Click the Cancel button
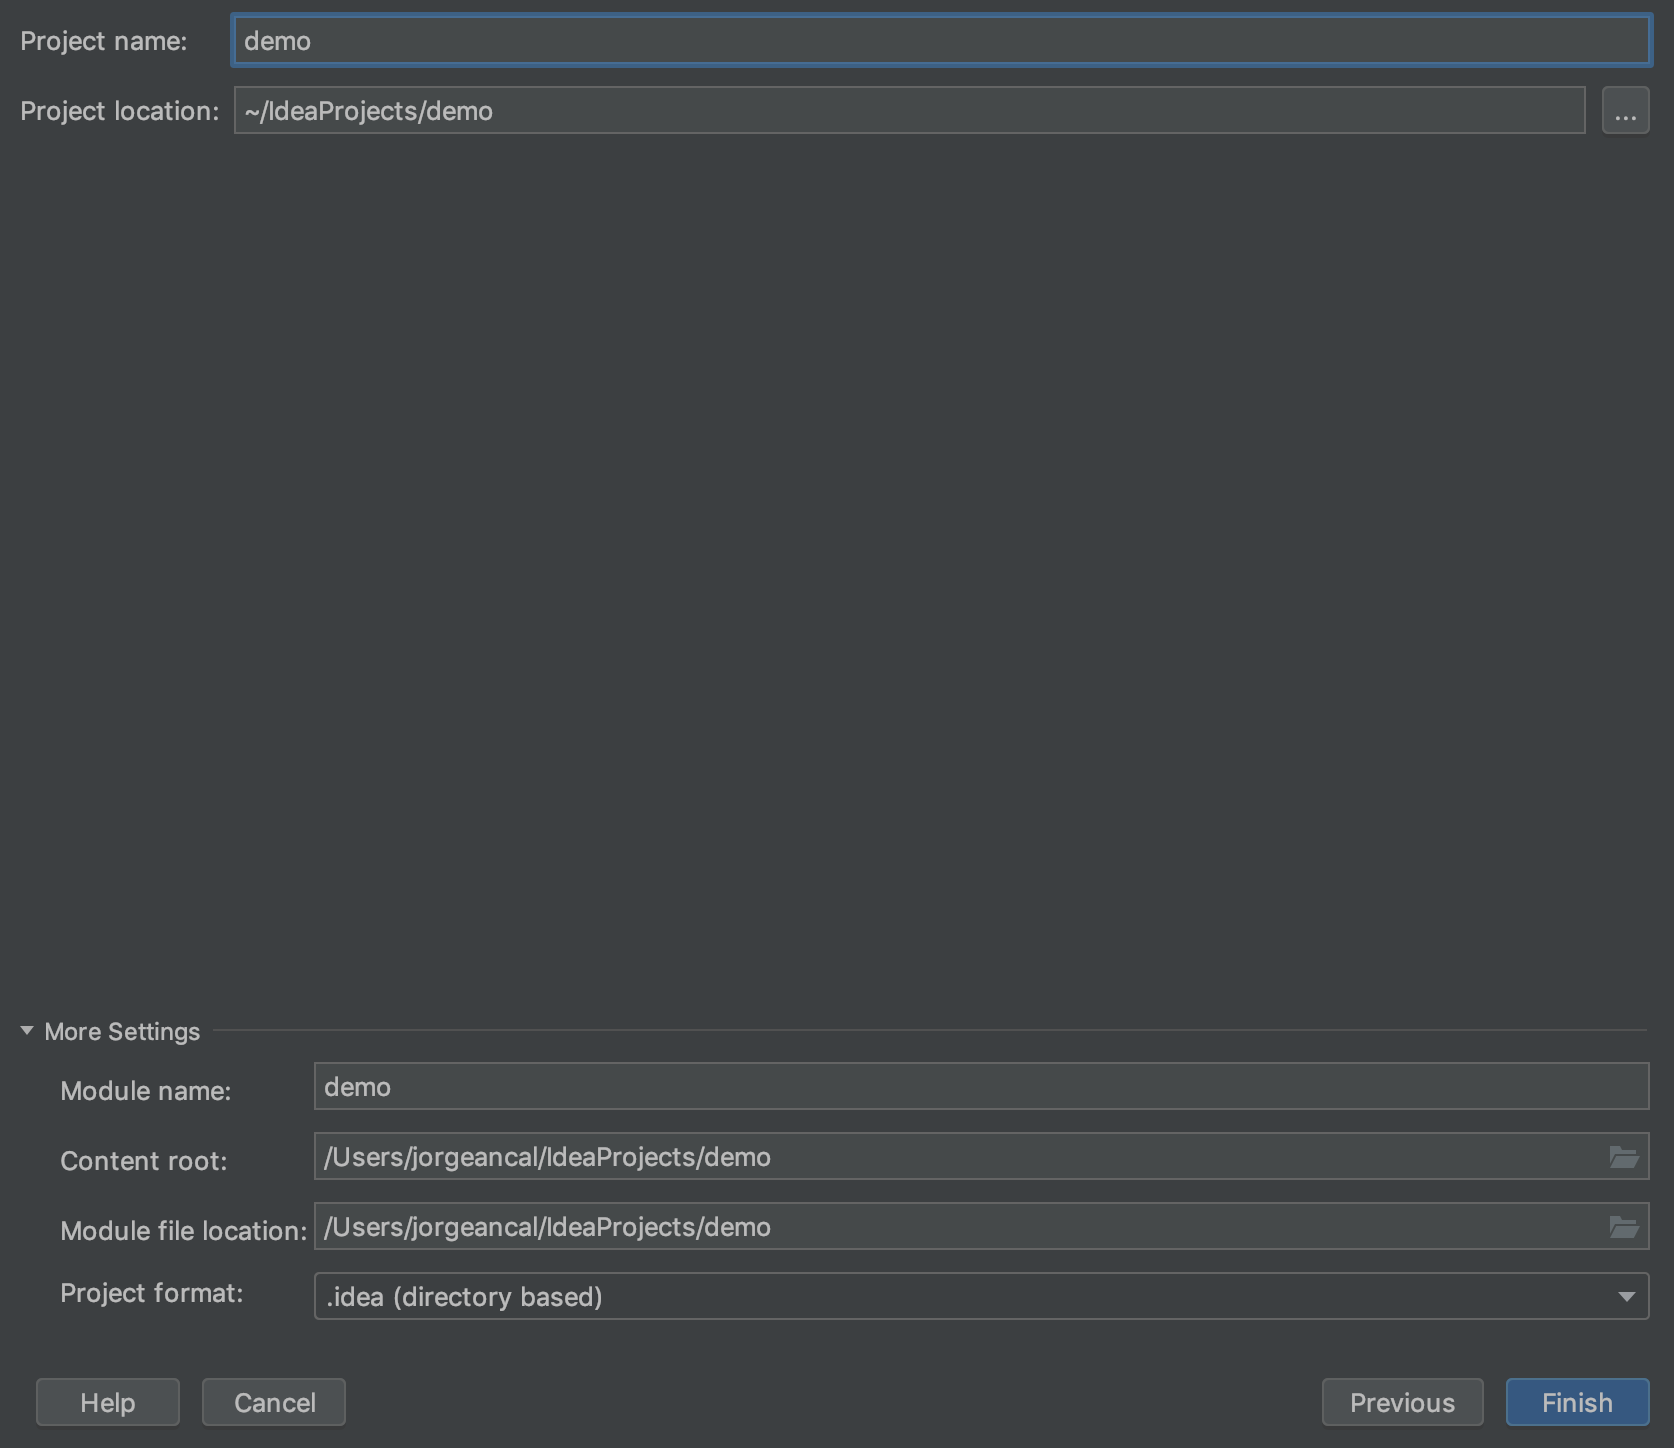This screenshot has width=1674, height=1448. click(x=274, y=1402)
